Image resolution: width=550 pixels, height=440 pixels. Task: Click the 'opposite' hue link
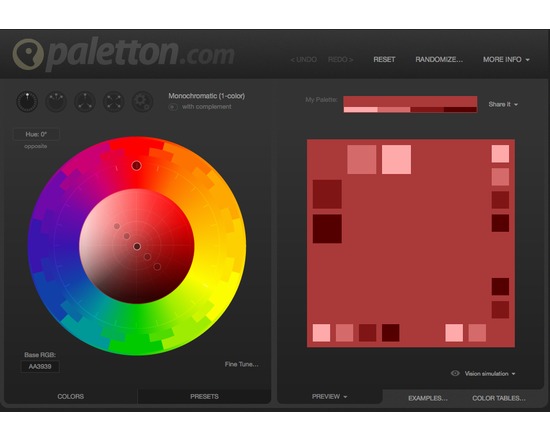click(35, 146)
